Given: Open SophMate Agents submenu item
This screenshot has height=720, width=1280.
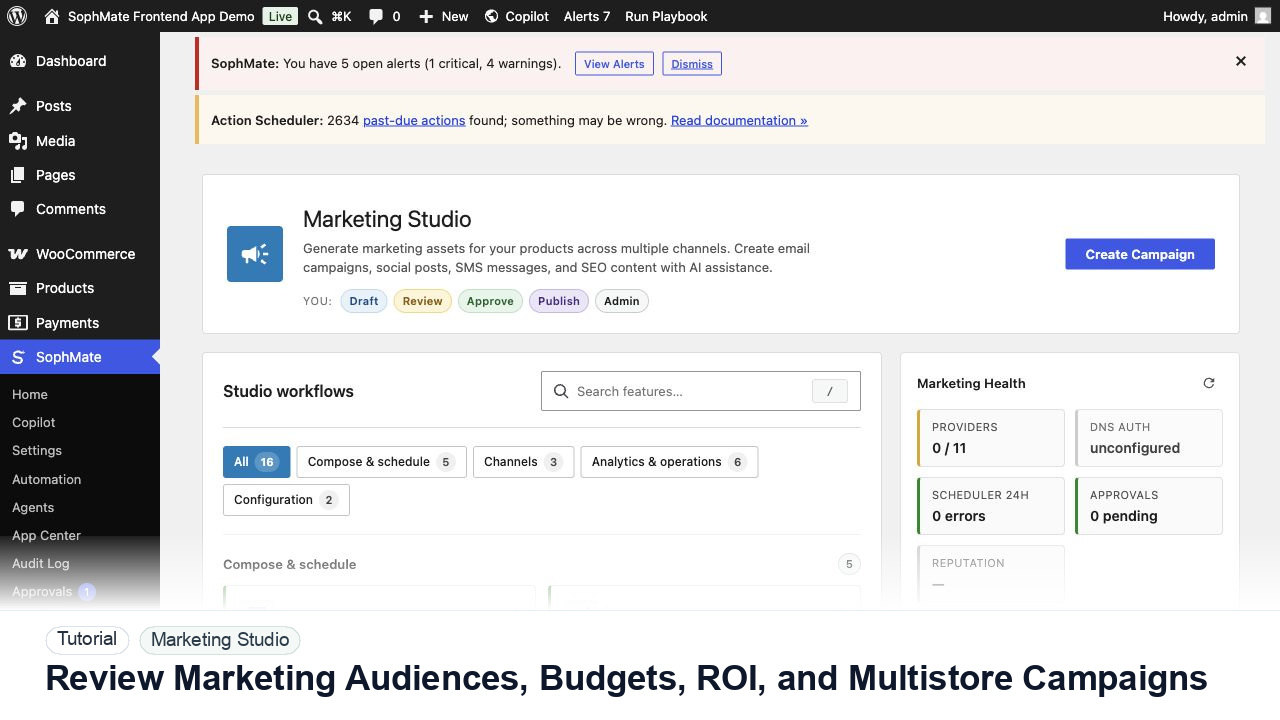Looking at the screenshot, I should (x=33, y=507).
